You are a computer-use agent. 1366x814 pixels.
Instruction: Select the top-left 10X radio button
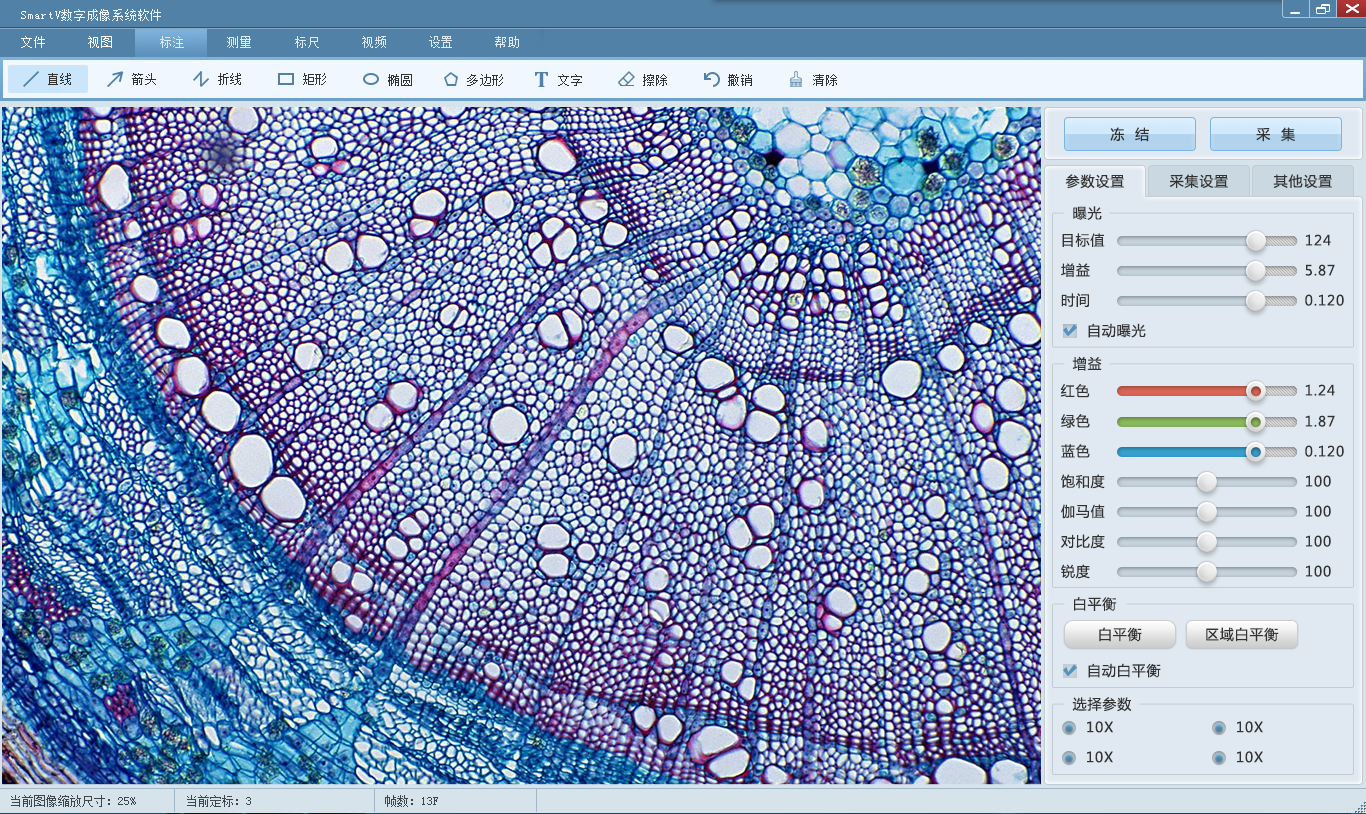[1069, 728]
